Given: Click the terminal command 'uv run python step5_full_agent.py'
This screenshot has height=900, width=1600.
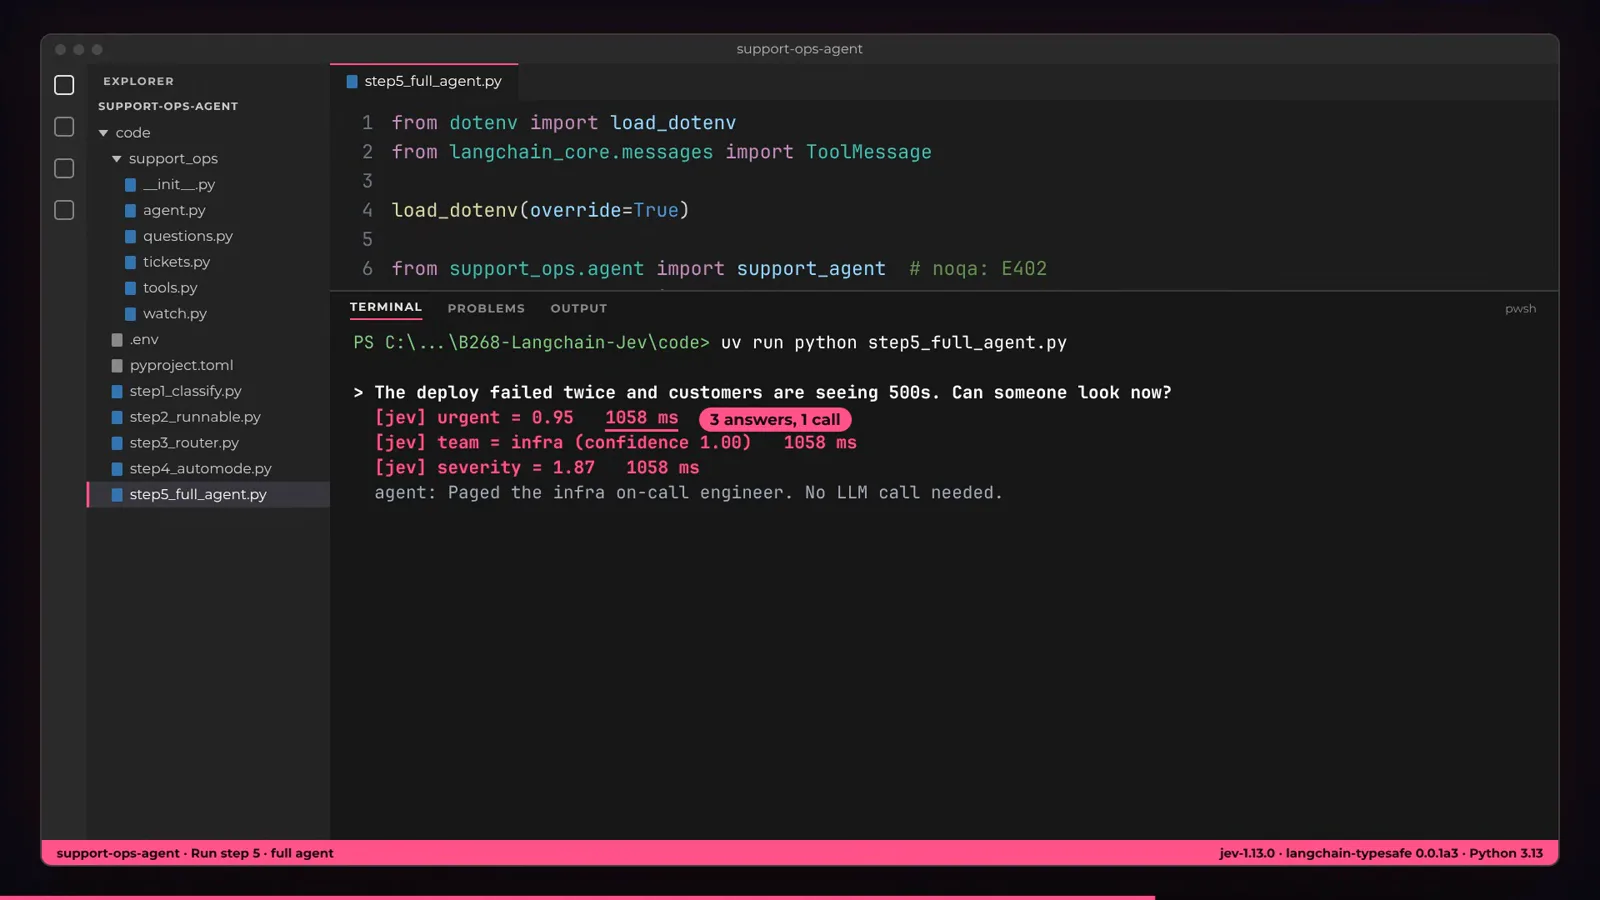Looking at the screenshot, I should point(894,343).
